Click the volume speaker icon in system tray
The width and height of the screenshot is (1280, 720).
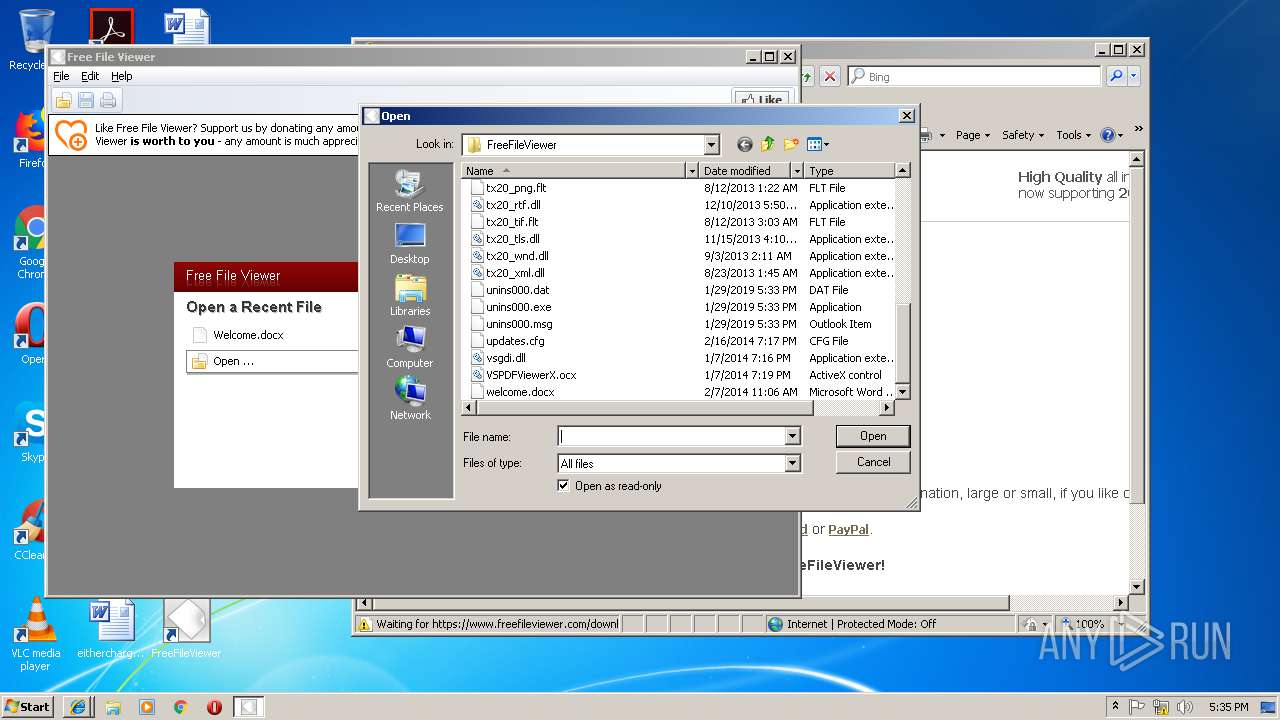[x=1185, y=707]
